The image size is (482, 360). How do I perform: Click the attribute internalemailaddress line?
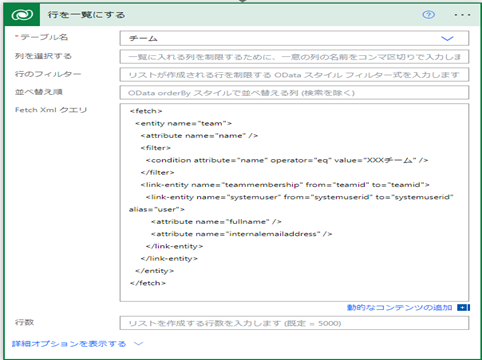coord(242,234)
